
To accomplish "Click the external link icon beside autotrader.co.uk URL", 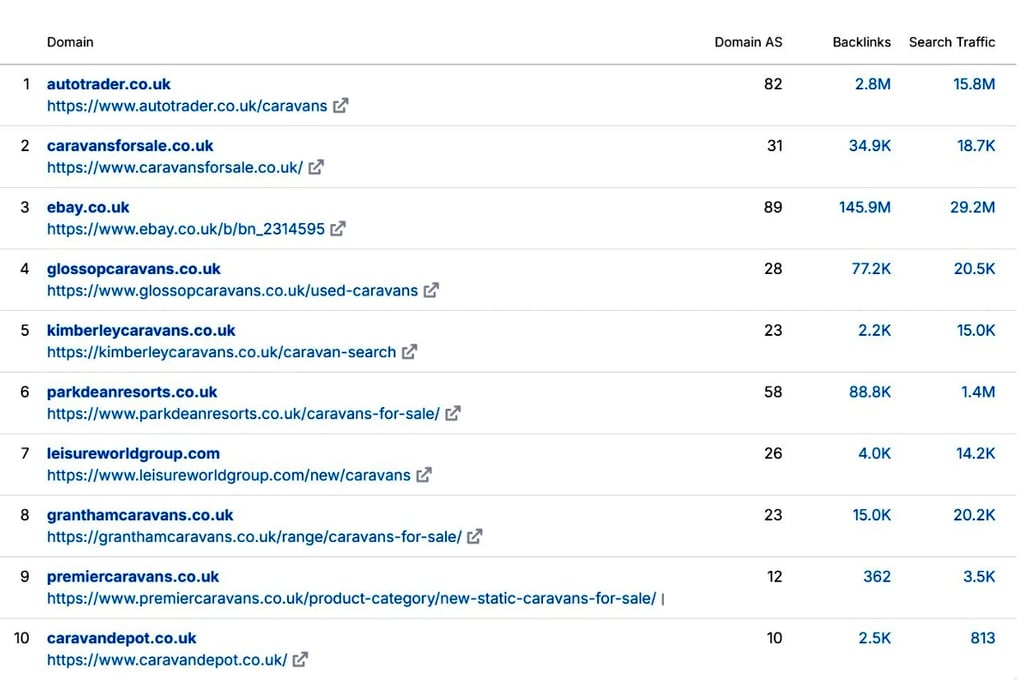I will point(340,105).
